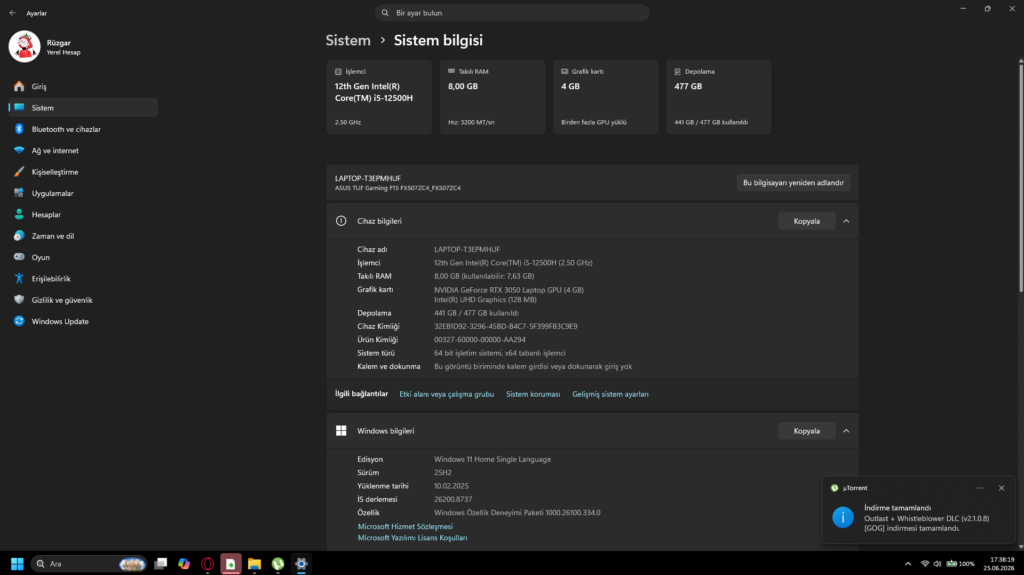
Task: Click the İS derlemesi value 26200.8737
Action: point(453,499)
